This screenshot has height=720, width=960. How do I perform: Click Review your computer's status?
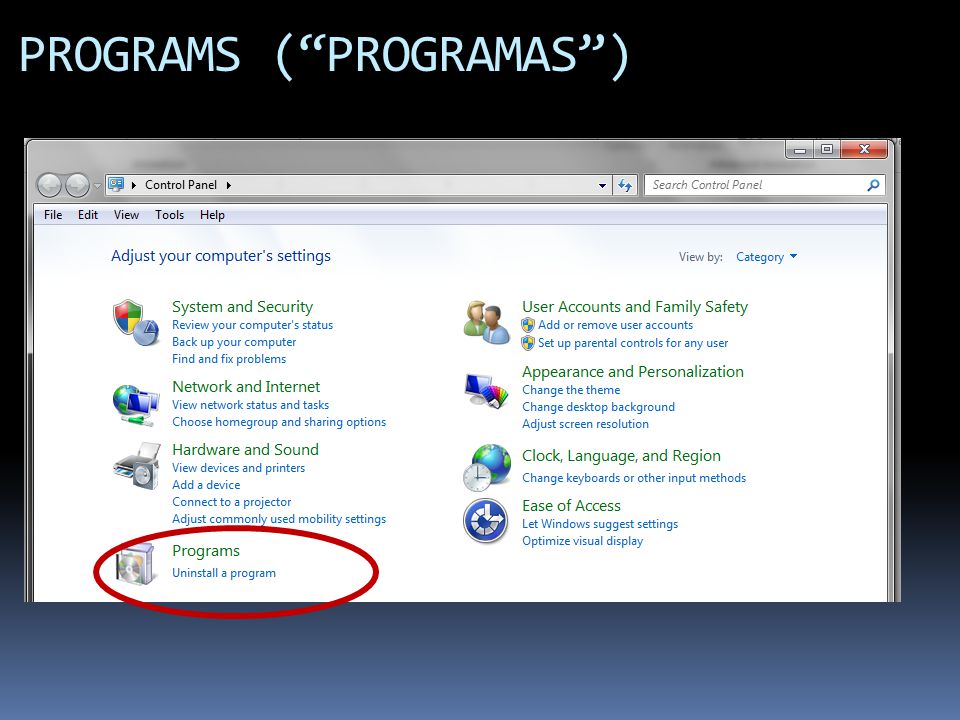tap(252, 325)
